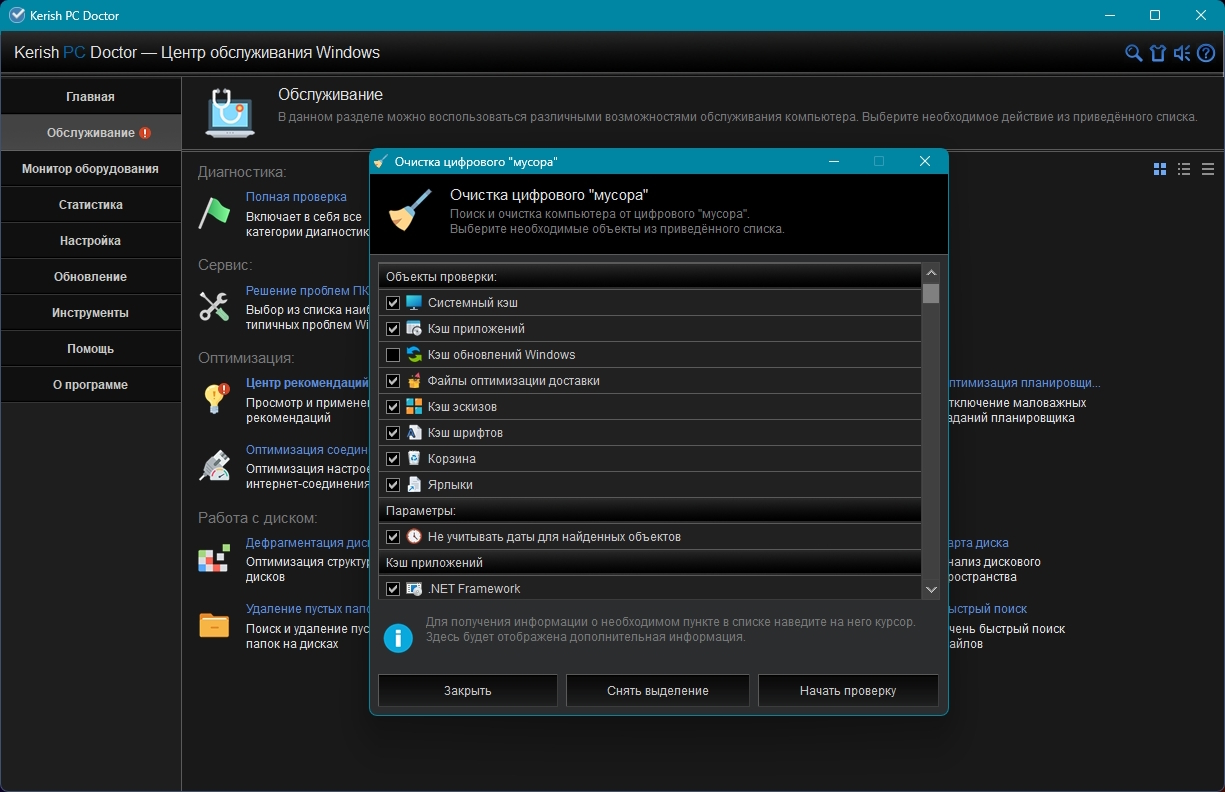This screenshot has height=792, width=1225.
Task: Switch to compact list view icon
Action: (1208, 169)
